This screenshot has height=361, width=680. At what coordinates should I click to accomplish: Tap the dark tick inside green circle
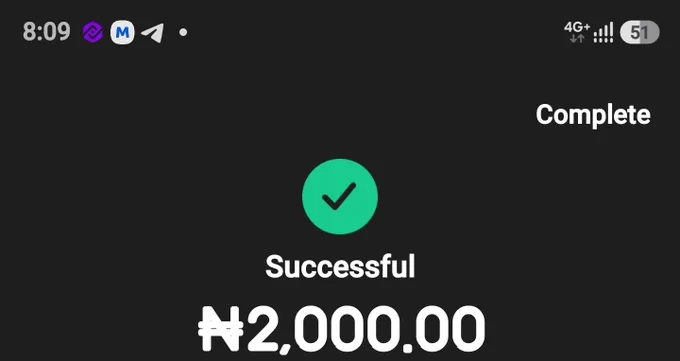click(x=339, y=196)
